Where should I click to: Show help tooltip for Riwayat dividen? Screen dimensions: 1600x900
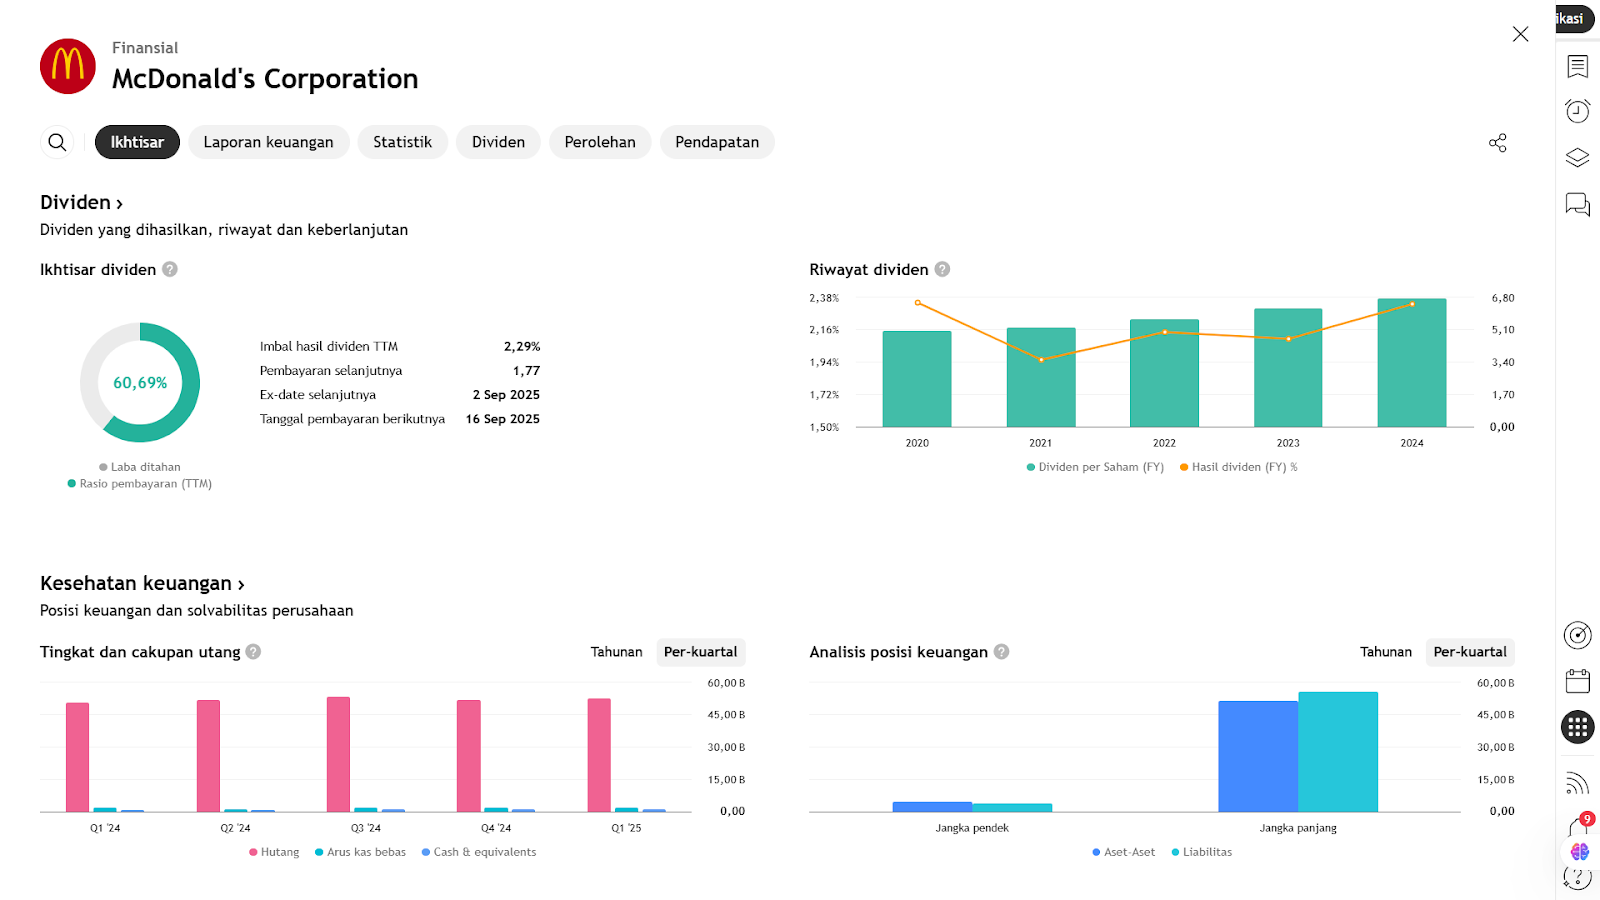942,269
